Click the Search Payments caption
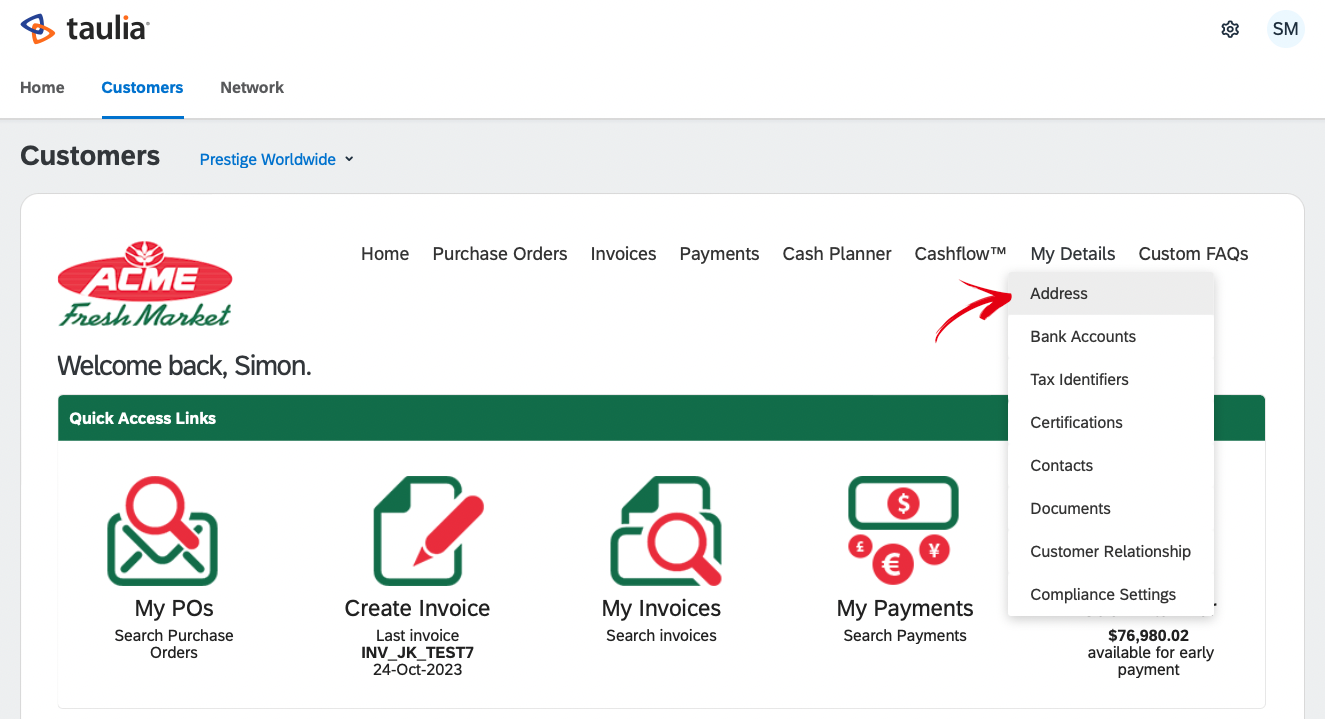1325x719 pixels. click(905, 636)
